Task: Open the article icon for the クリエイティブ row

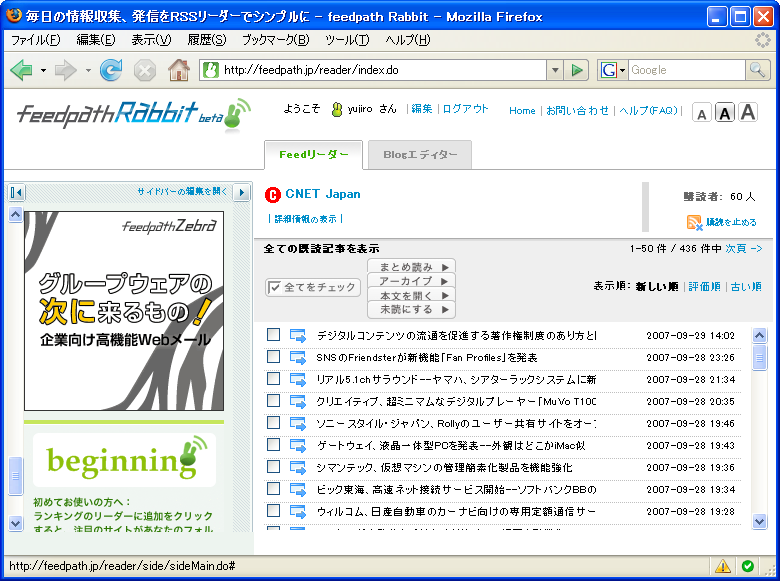Action: click(x=297, y=401)
